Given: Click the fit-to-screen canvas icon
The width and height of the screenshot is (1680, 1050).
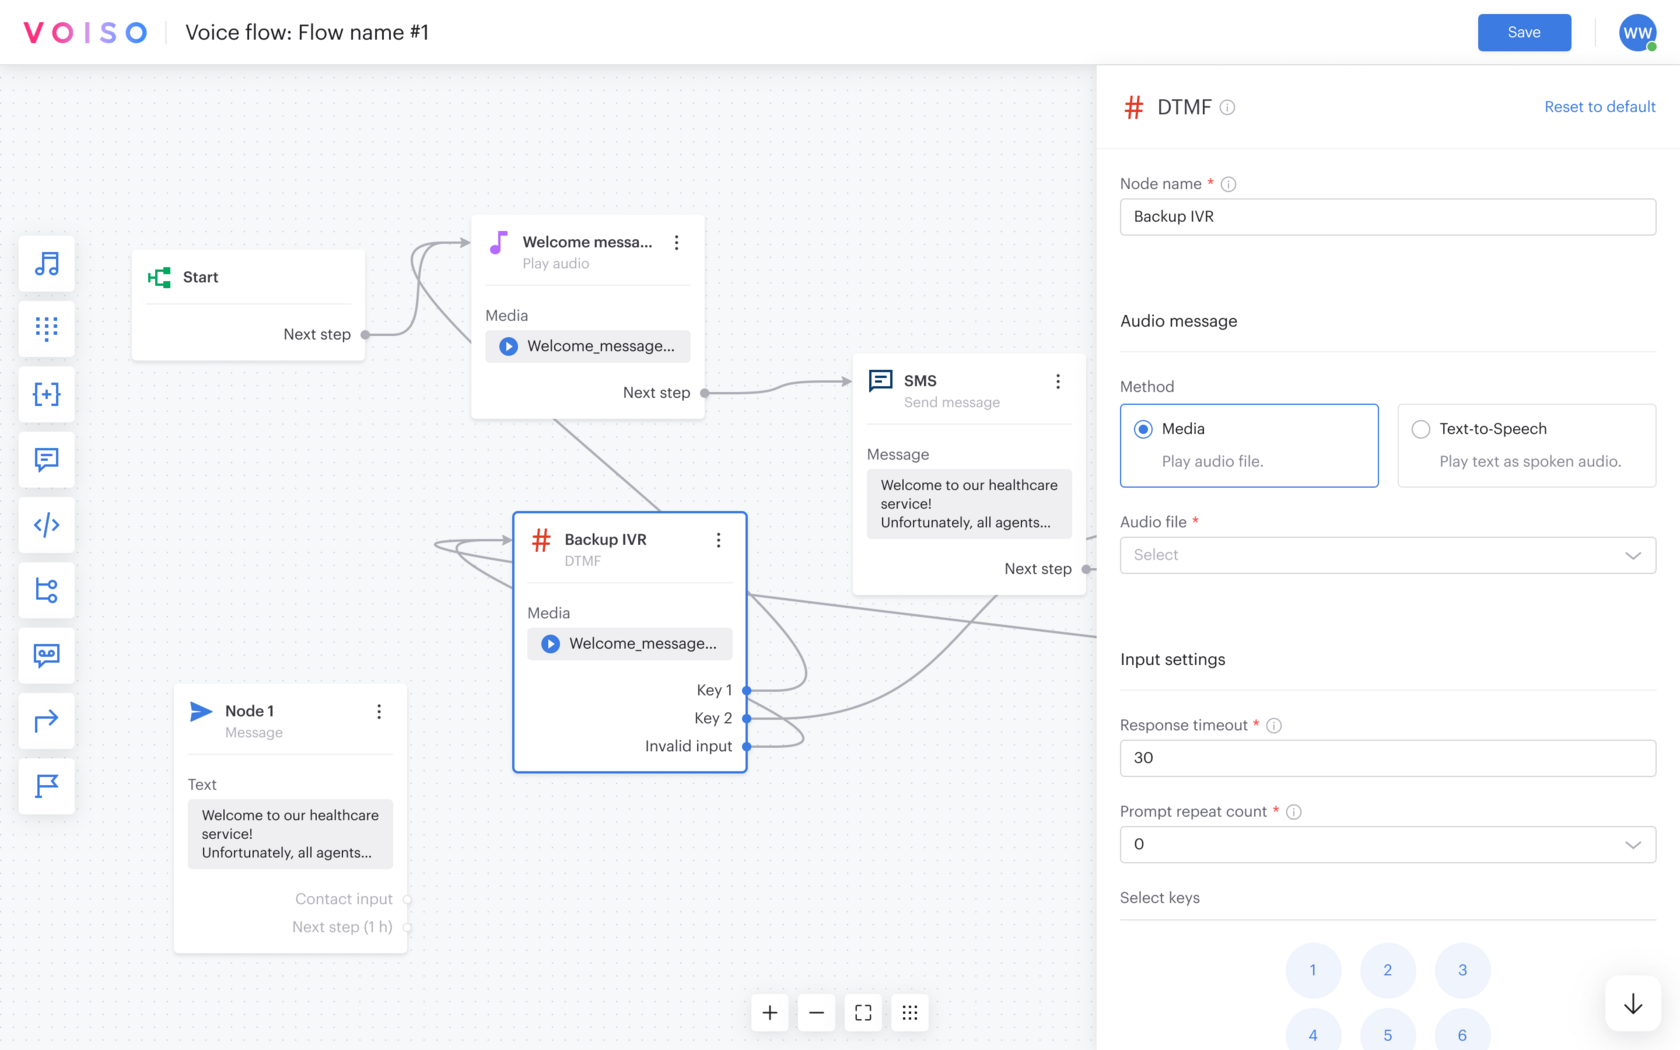Looking at the screenshot, I should point(863,1013).
